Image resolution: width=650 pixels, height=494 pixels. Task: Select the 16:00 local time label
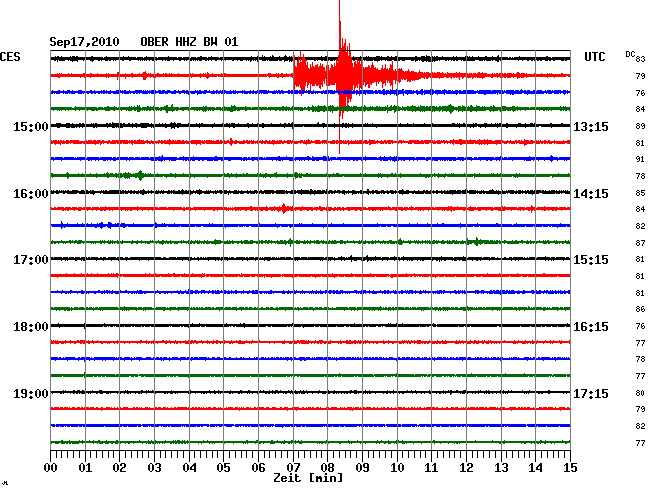click(x=31, y=194)
